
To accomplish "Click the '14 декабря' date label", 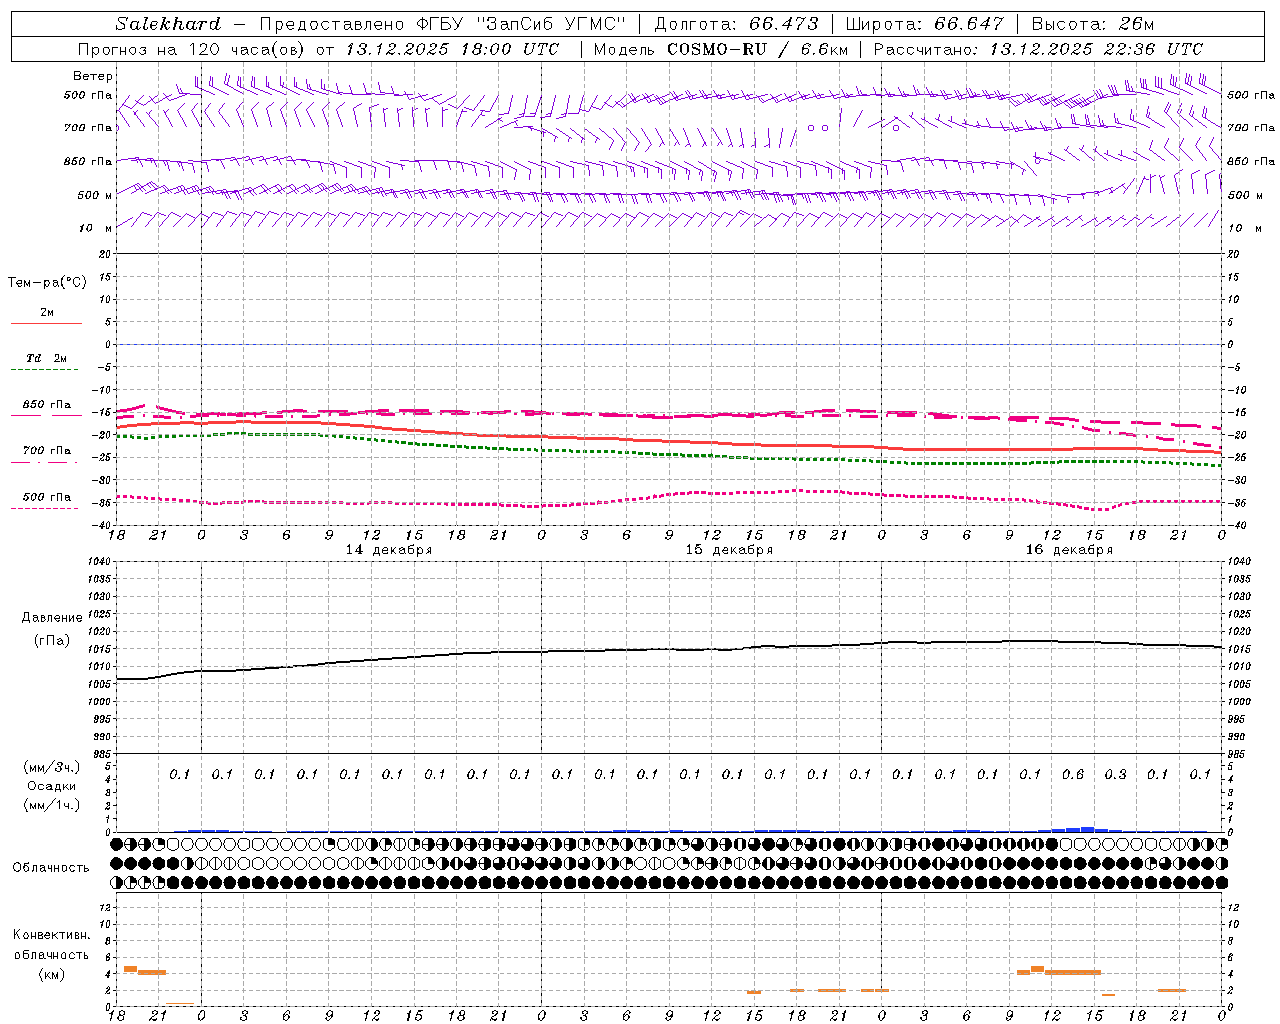I will [x=389, y=550].
